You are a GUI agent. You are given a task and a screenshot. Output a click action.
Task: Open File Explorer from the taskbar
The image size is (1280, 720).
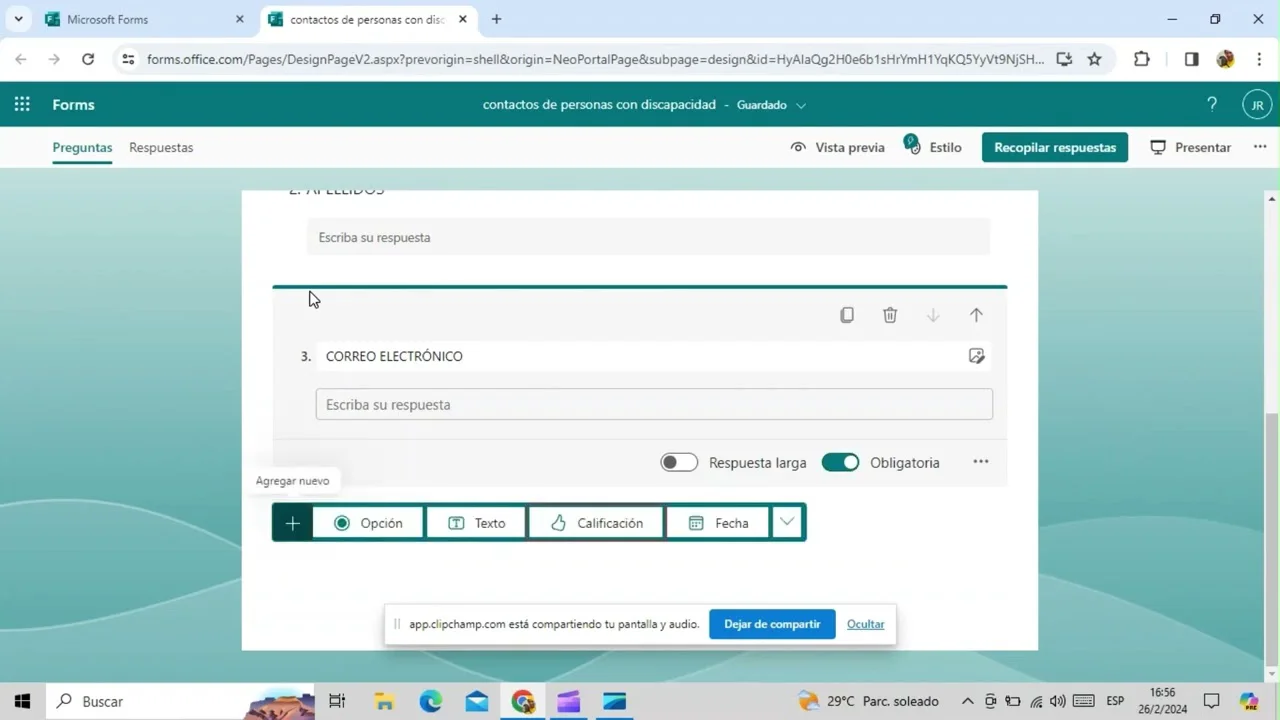pos(384,701)
